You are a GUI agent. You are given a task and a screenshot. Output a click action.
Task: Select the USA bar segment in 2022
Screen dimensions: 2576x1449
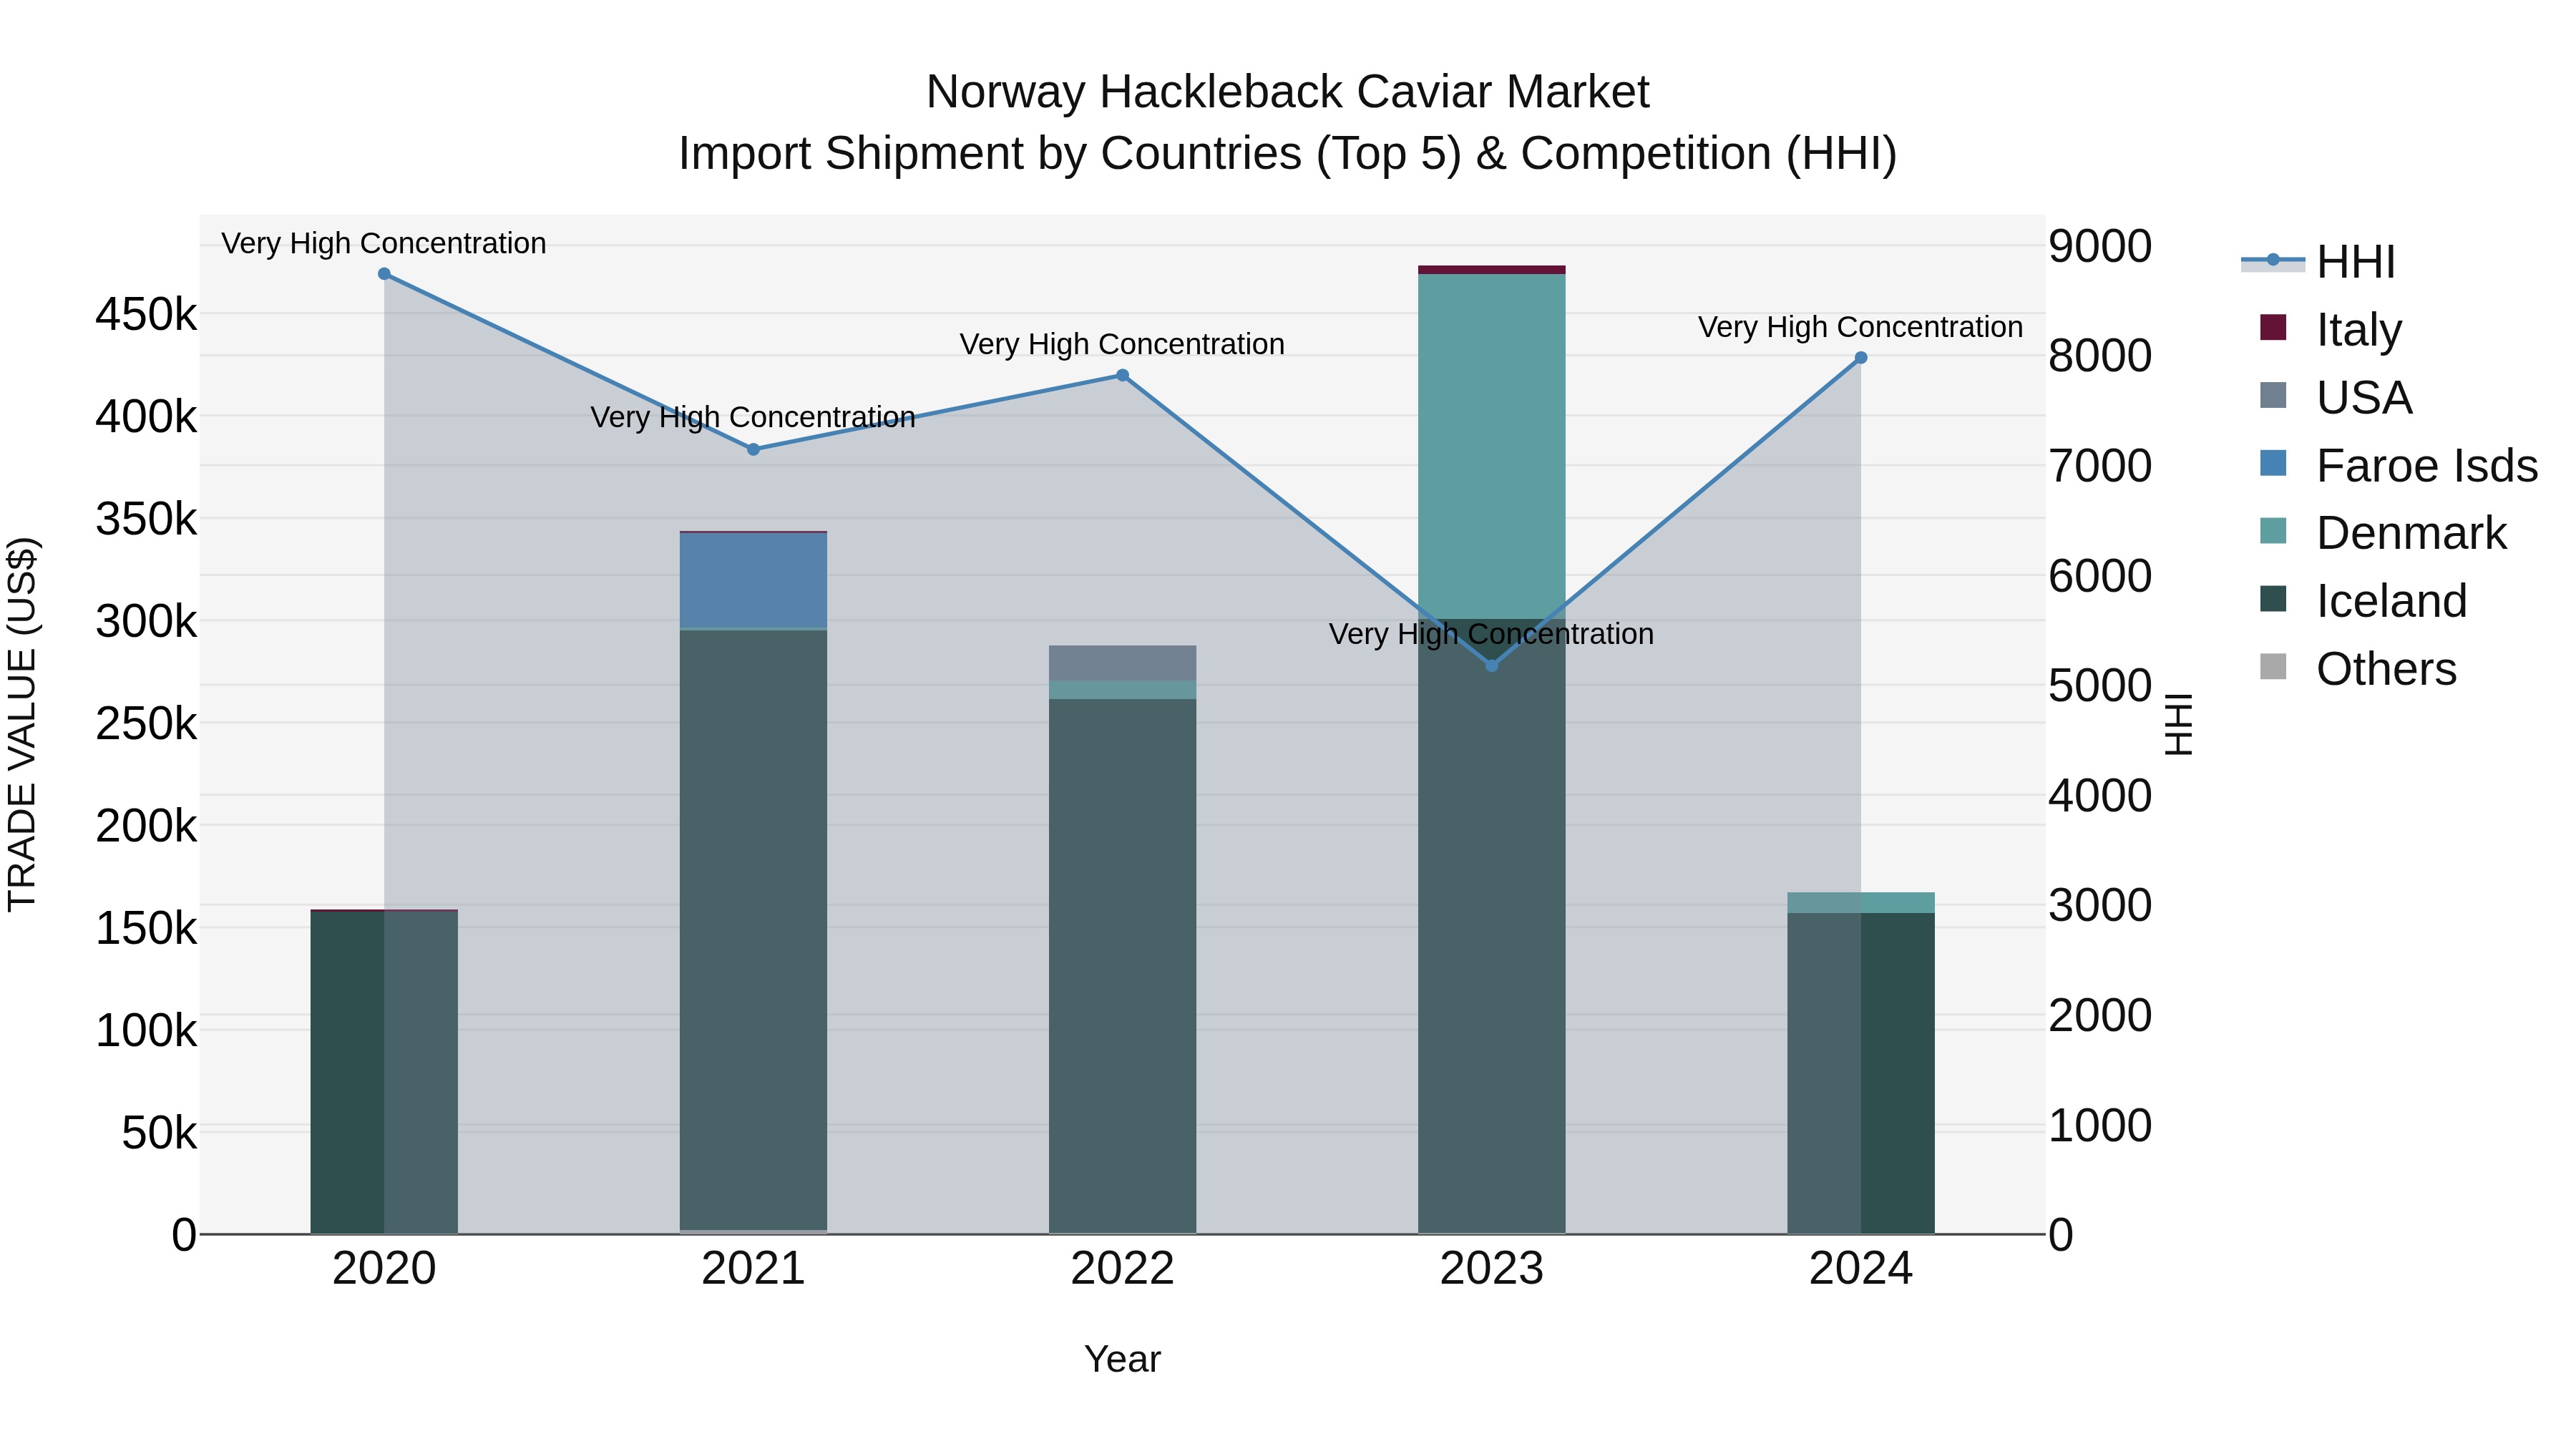coord(1122,663)
